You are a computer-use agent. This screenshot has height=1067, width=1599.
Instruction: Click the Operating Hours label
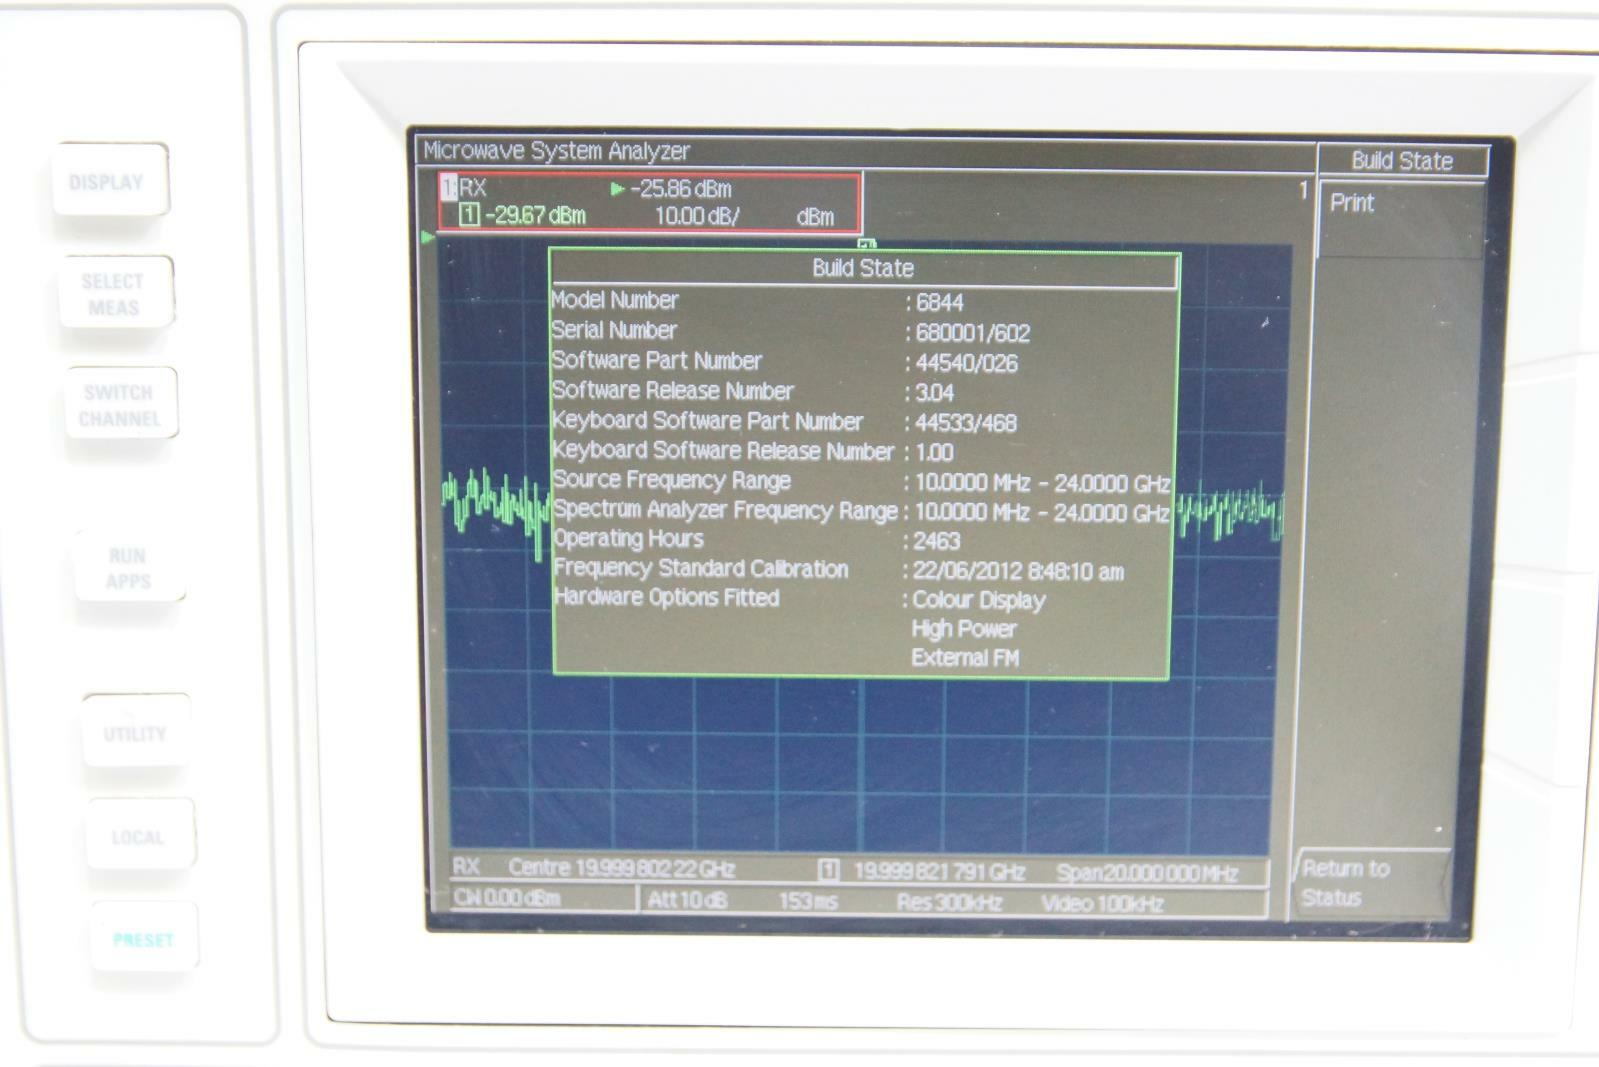(x=629, y=538)
